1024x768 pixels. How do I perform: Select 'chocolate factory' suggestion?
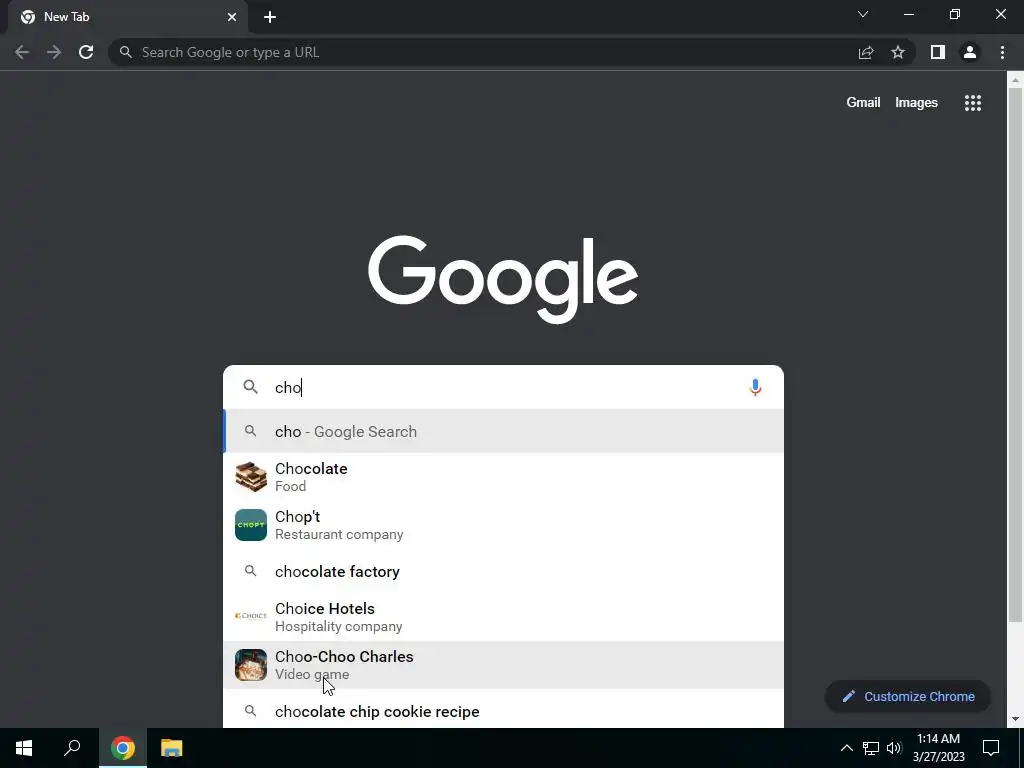(x=503, y=571)
